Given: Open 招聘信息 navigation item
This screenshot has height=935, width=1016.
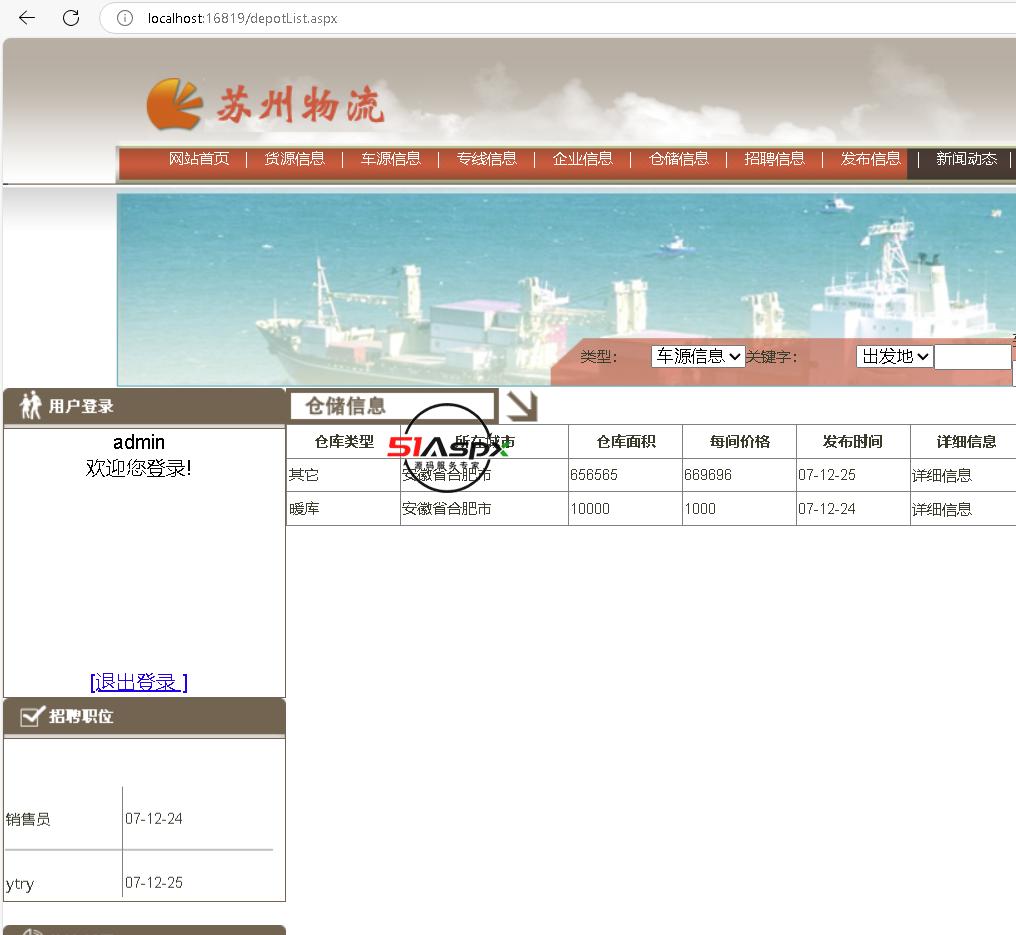Looking at the screenshot, I should pos(774,159).
